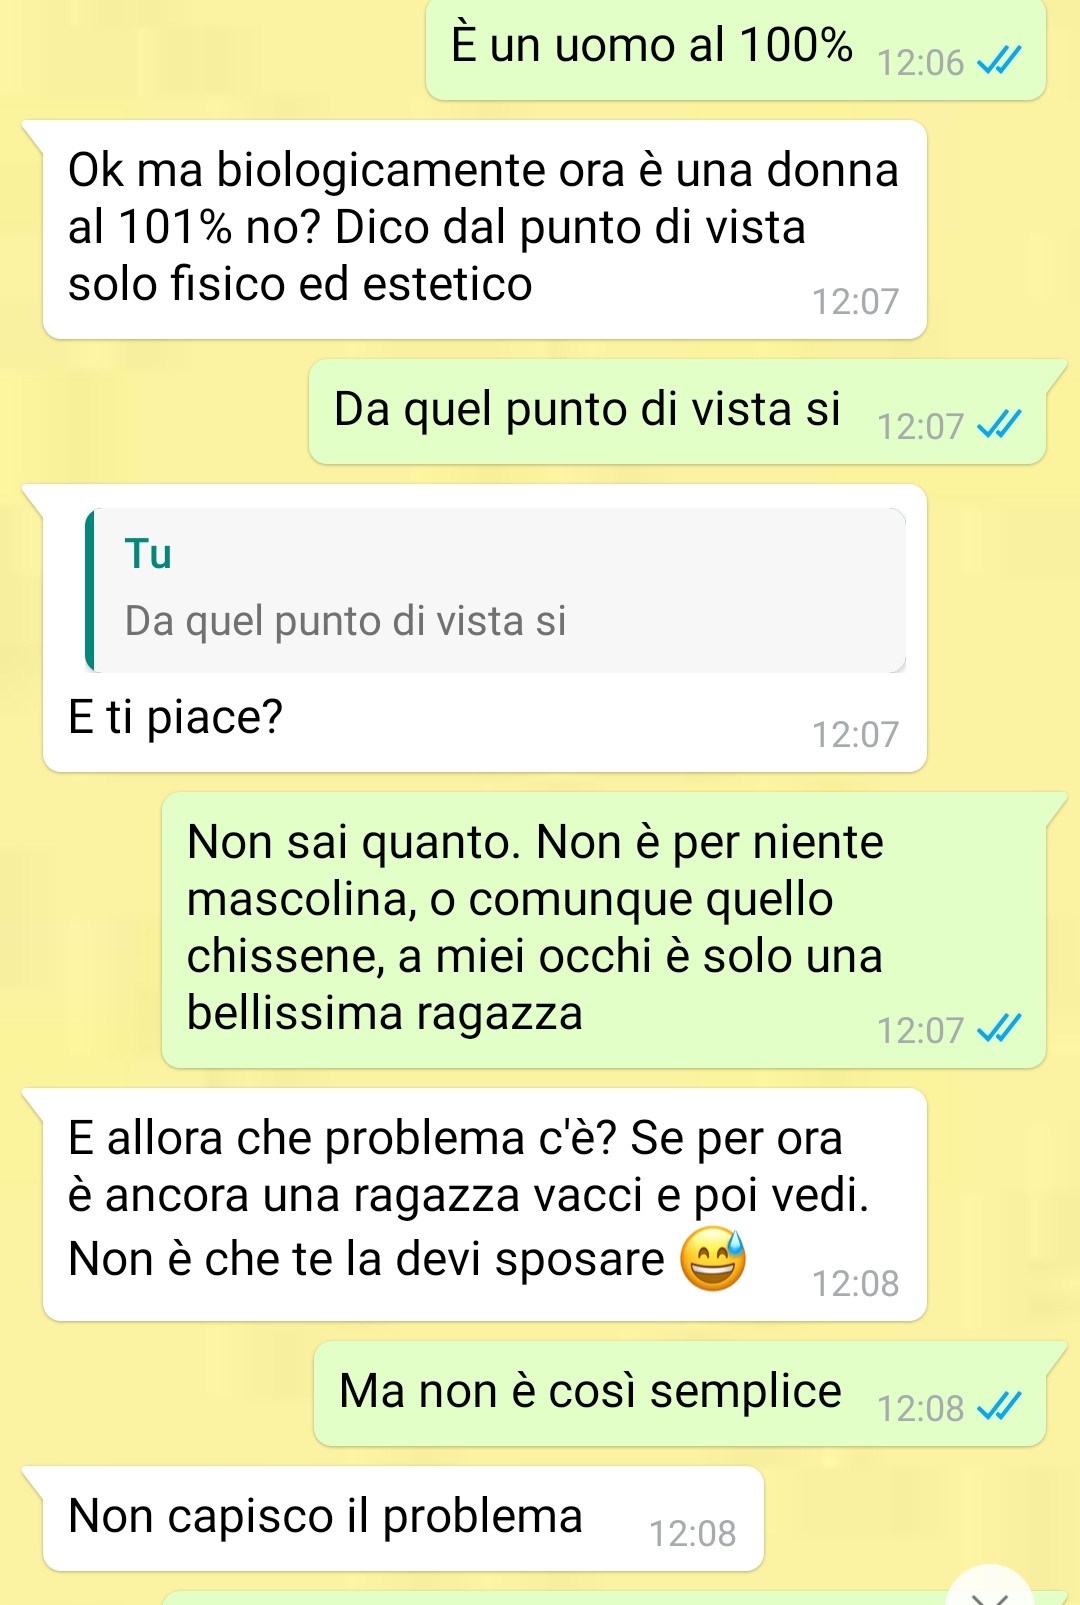Tap the 12:08 timestamp on "Non capisco il problema"

point(692,1533)
